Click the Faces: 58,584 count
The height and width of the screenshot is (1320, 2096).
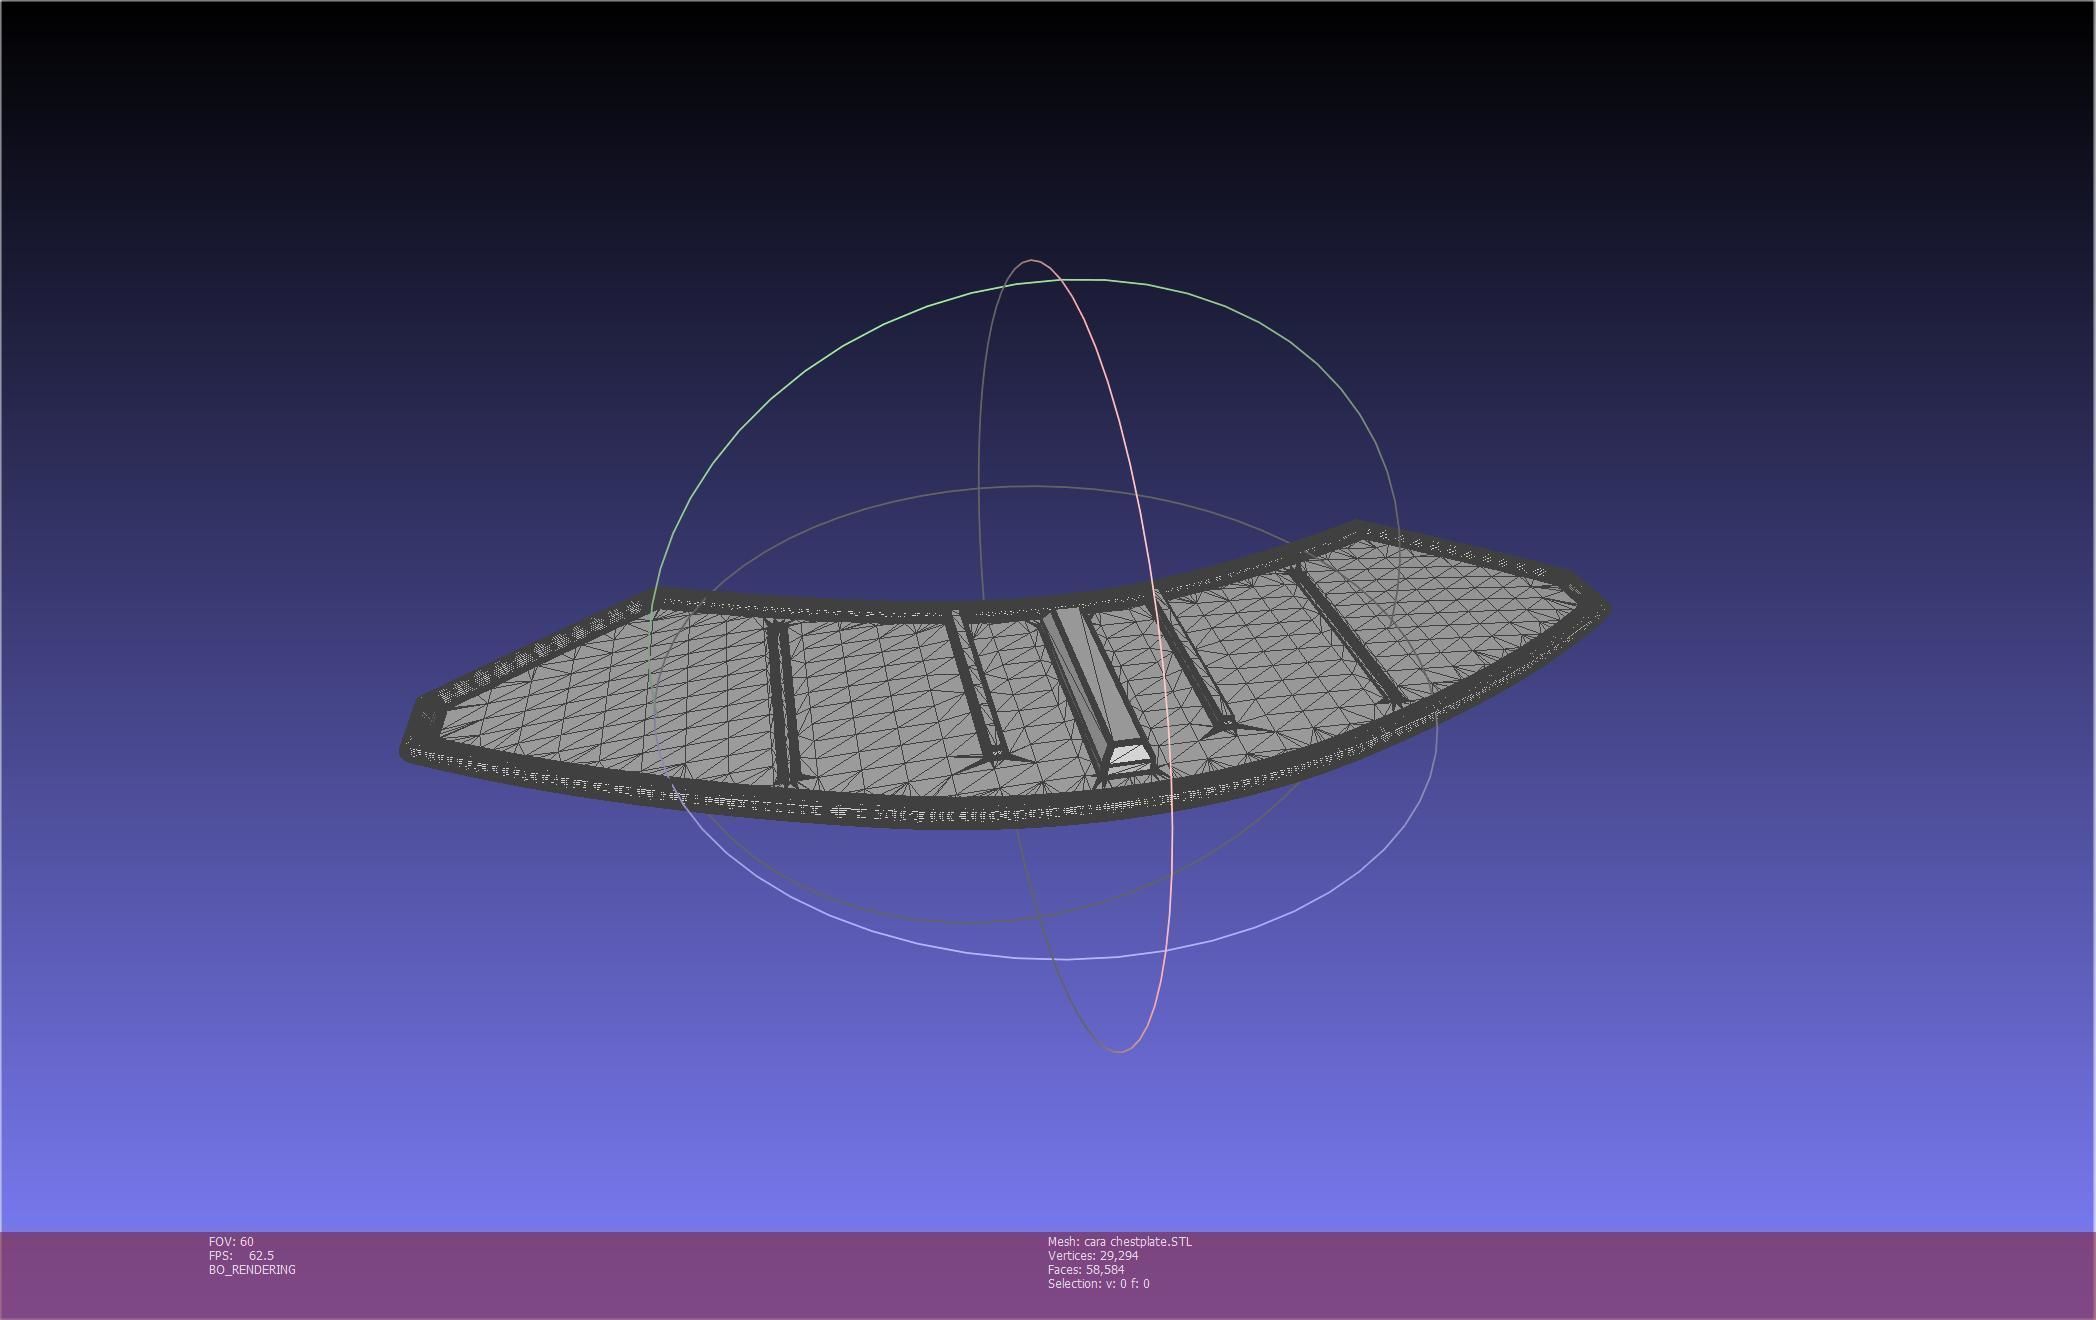(1085, 1269)
